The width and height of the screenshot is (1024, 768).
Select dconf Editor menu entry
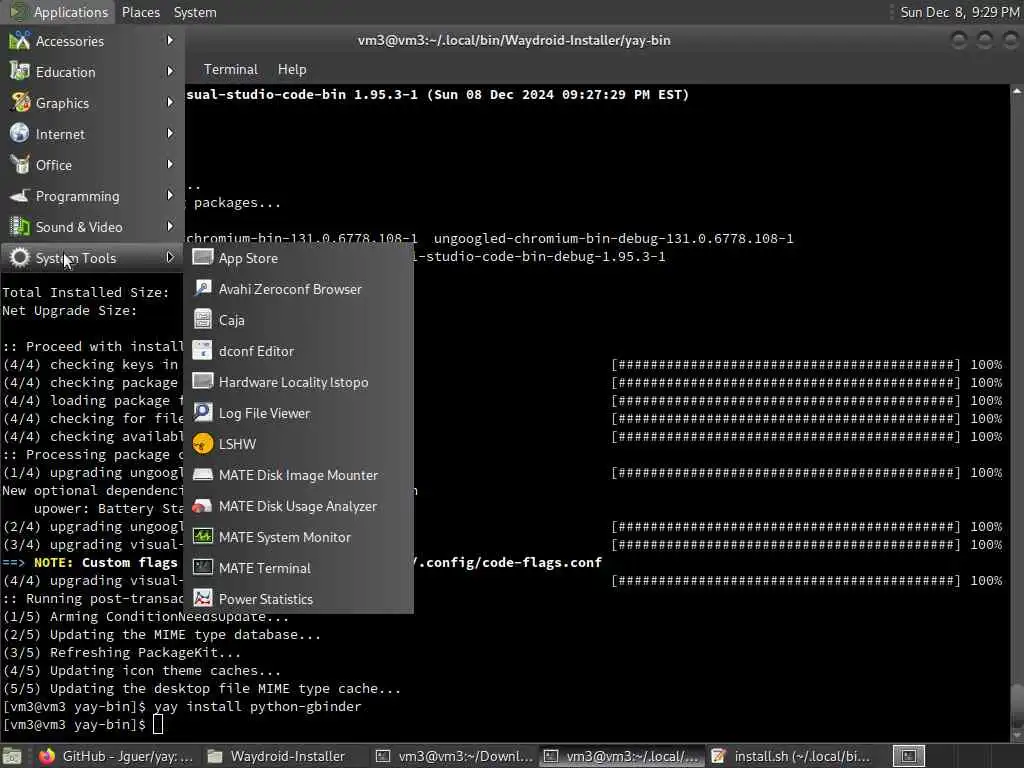[299, 351]
